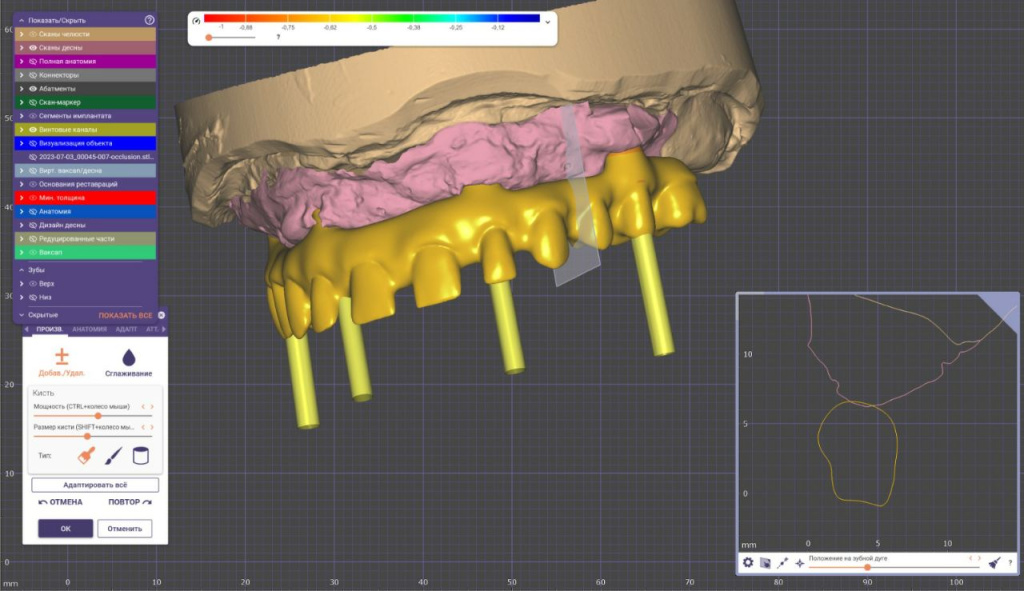Switch to the АНАТОМИЯ tab
This screenshot has width=1024, height=591.
(x=89, y=329)
